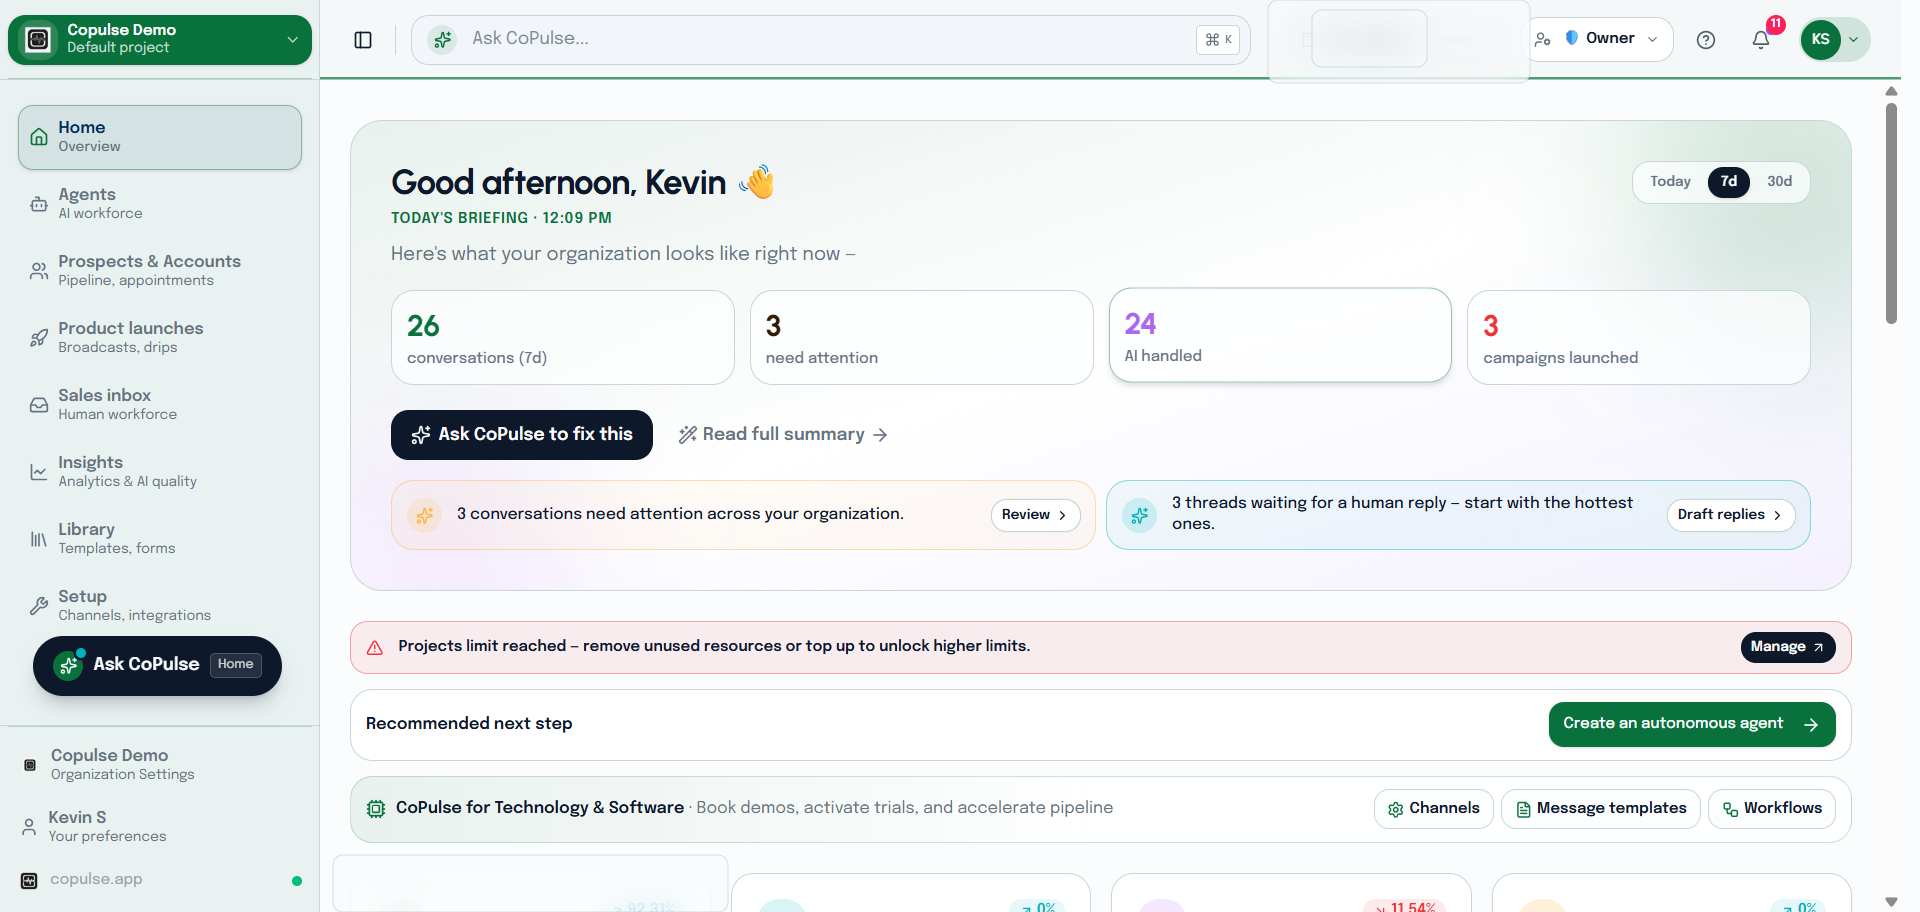Click scrollbar up arrow

coord(1891,91)
